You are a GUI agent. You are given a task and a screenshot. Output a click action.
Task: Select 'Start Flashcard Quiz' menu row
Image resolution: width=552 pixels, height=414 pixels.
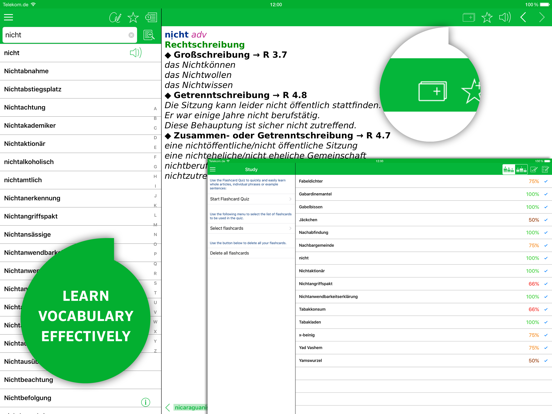(x=251, y=199)
